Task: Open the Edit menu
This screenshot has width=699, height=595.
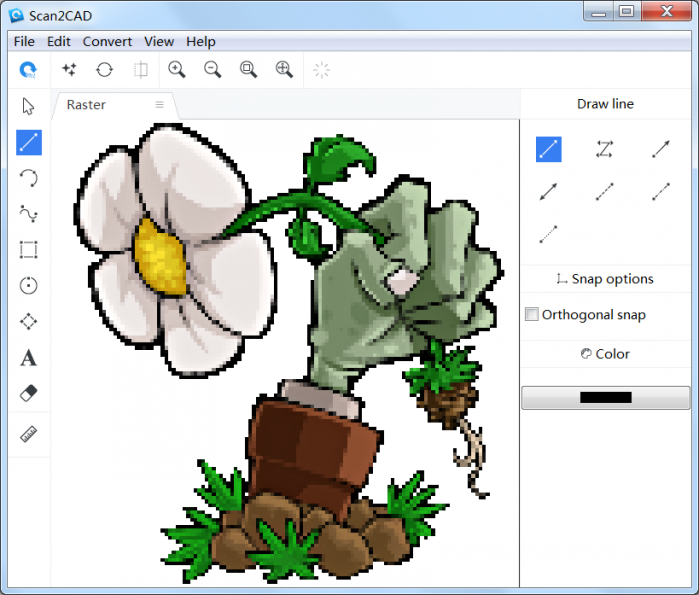Action: [x=59, y=41]
